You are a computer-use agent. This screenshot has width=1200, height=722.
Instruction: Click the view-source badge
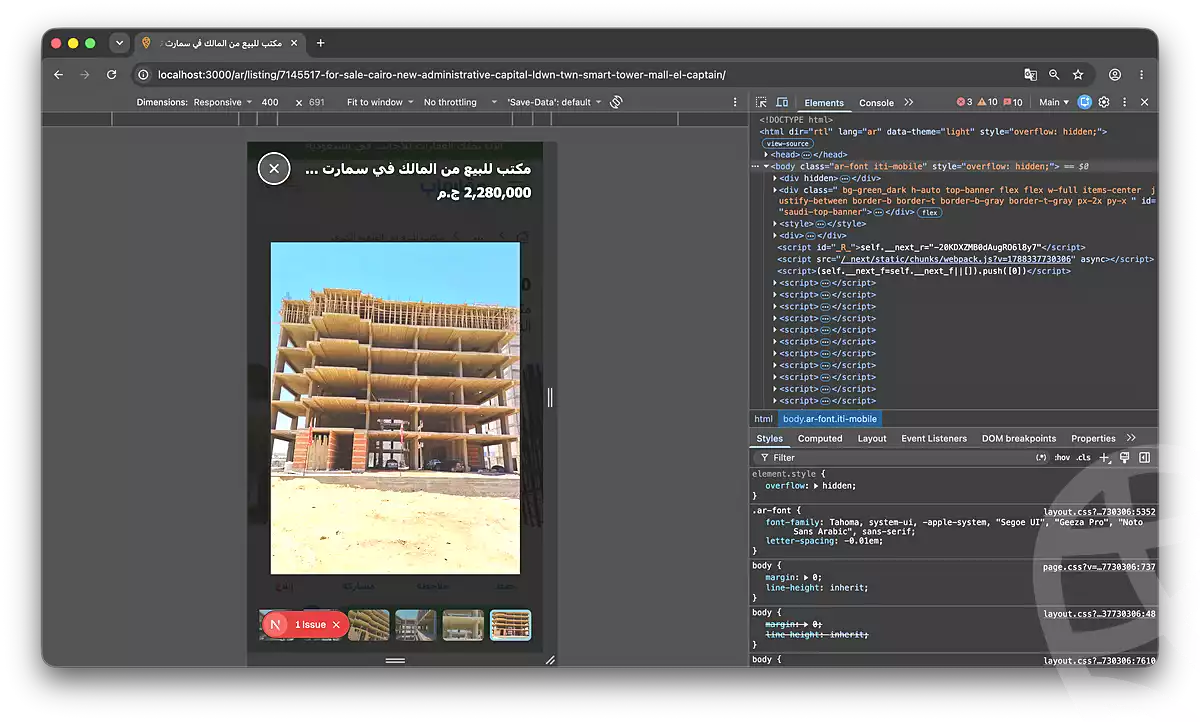coord(788,144)
